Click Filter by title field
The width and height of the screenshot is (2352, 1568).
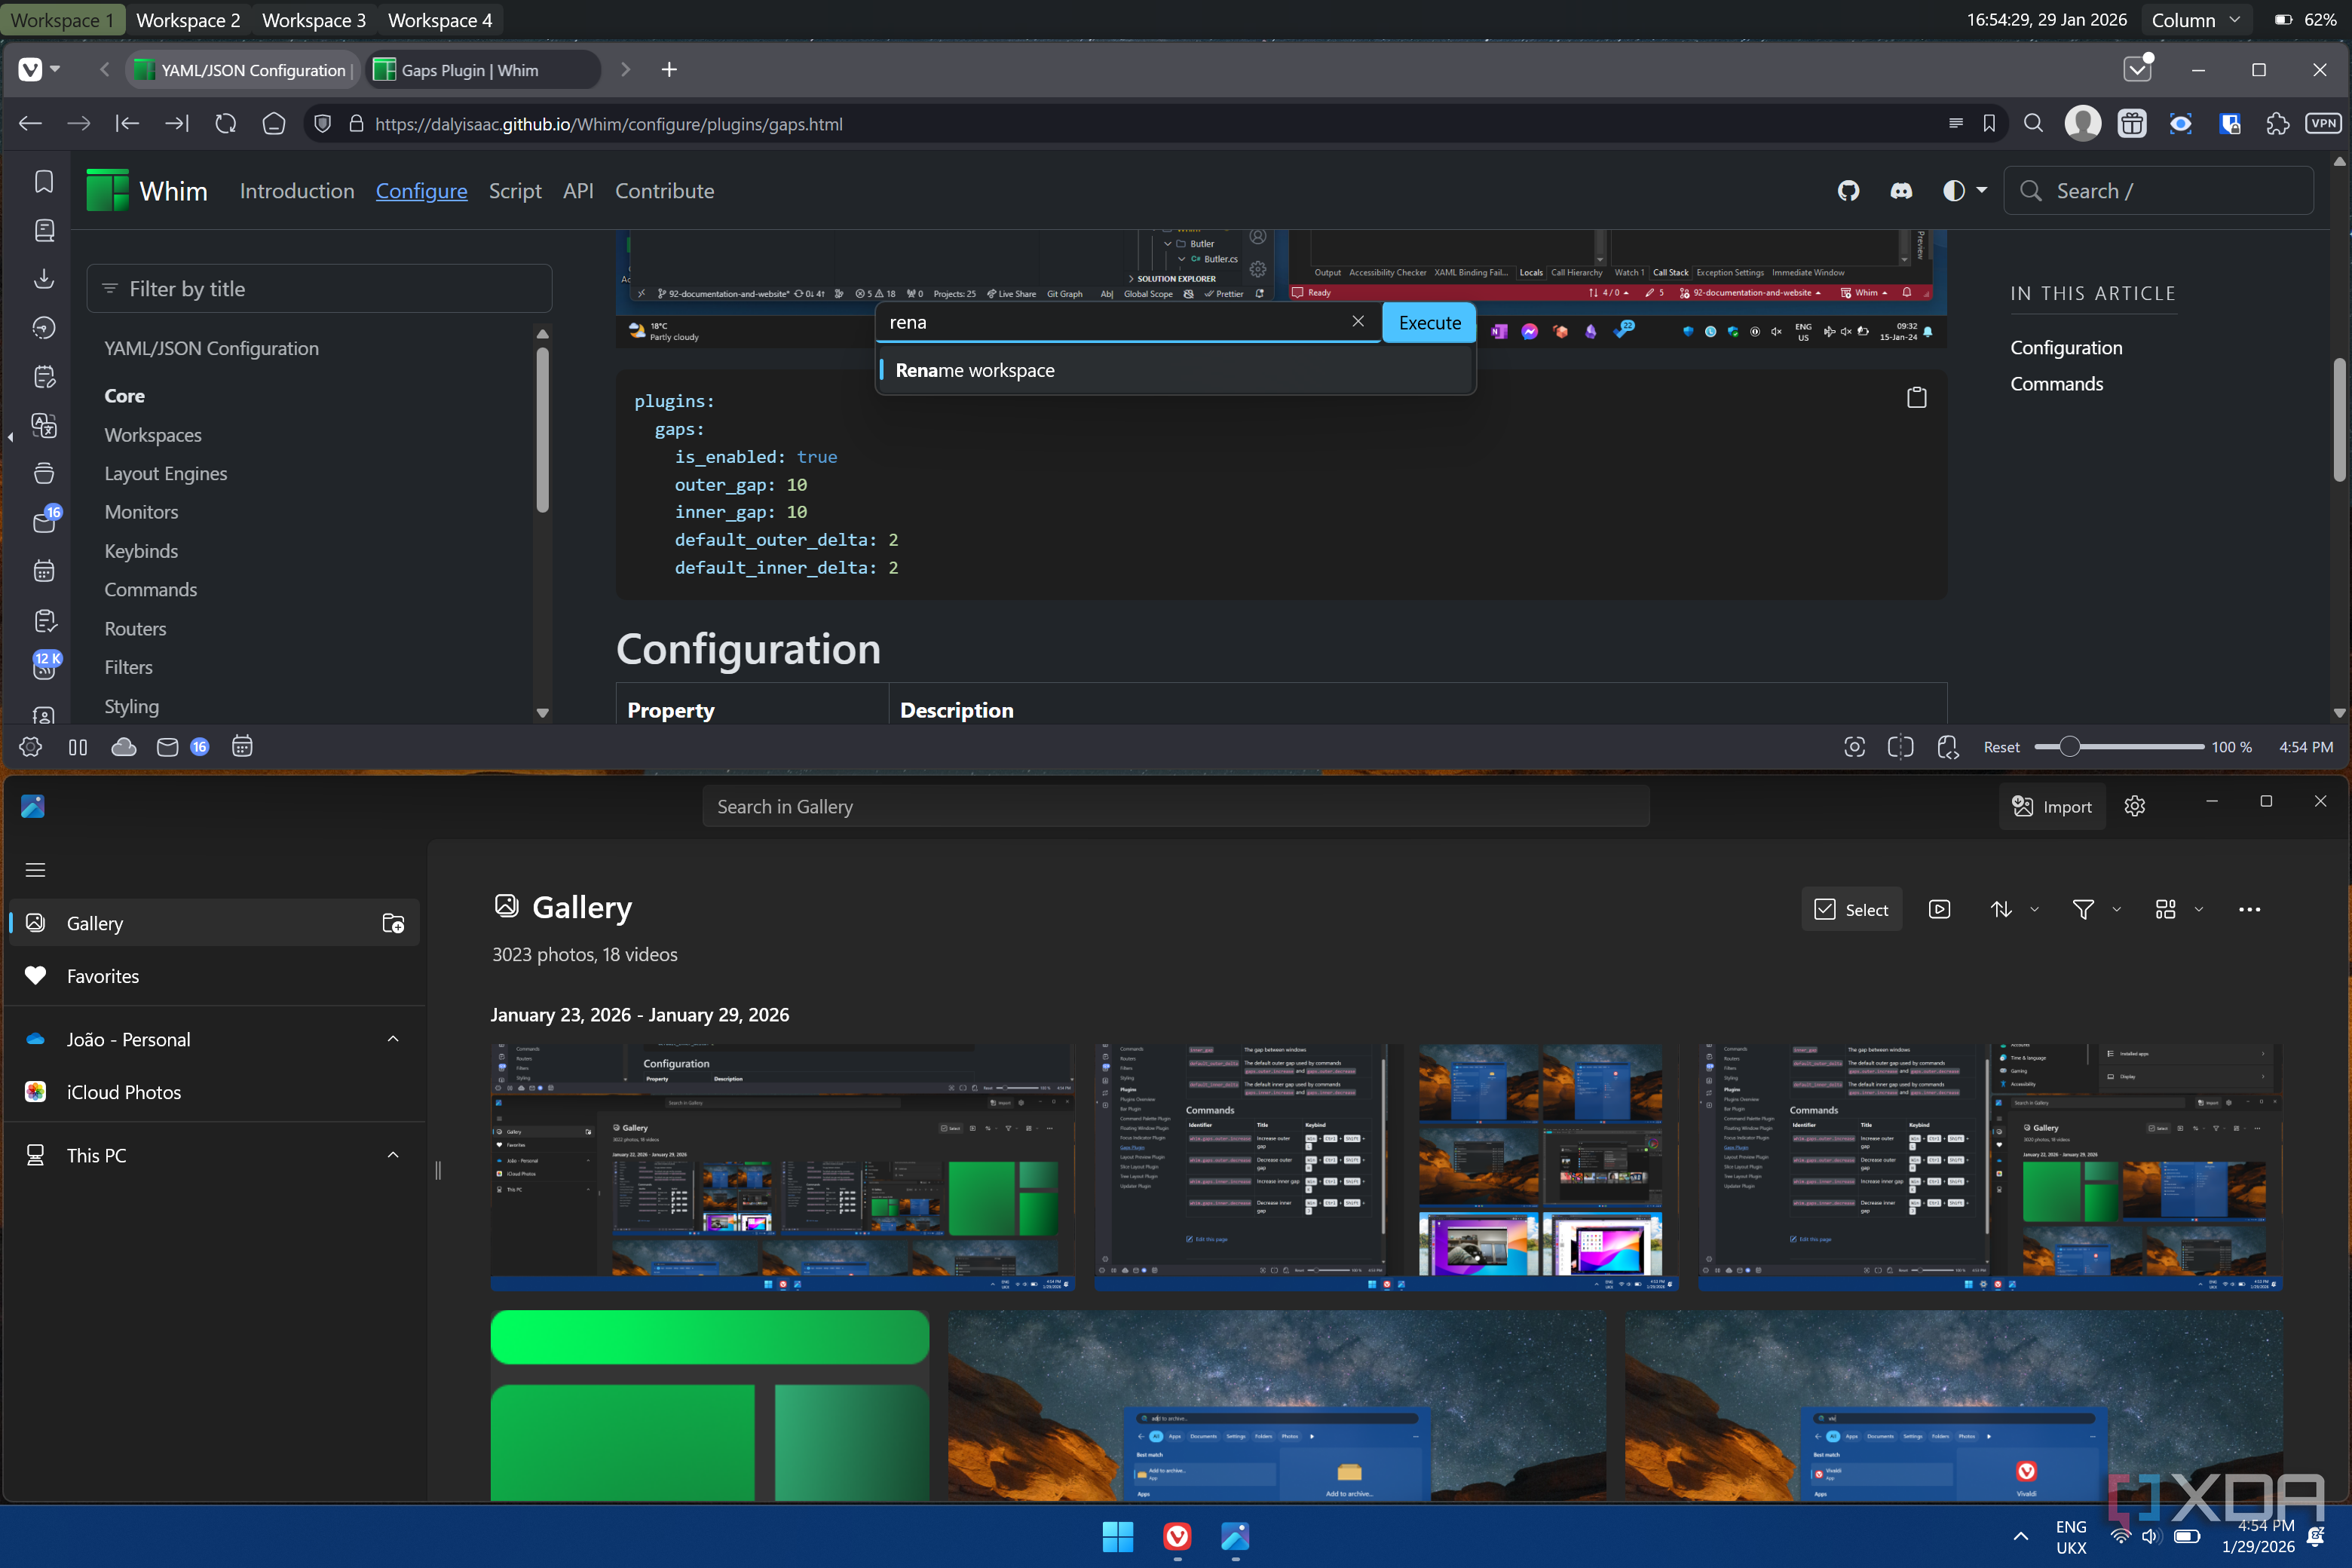tap(319, 289)
